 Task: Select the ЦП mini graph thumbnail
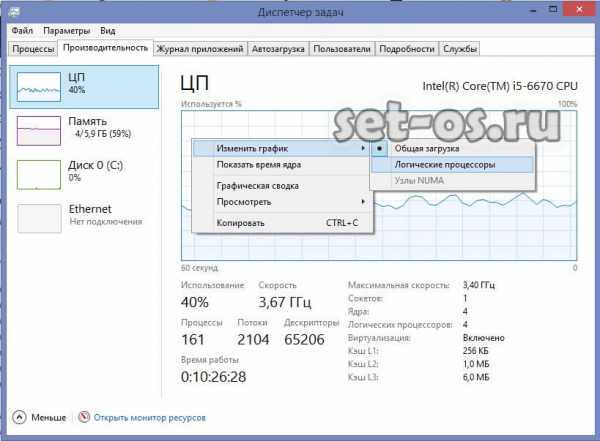[39, 87]
